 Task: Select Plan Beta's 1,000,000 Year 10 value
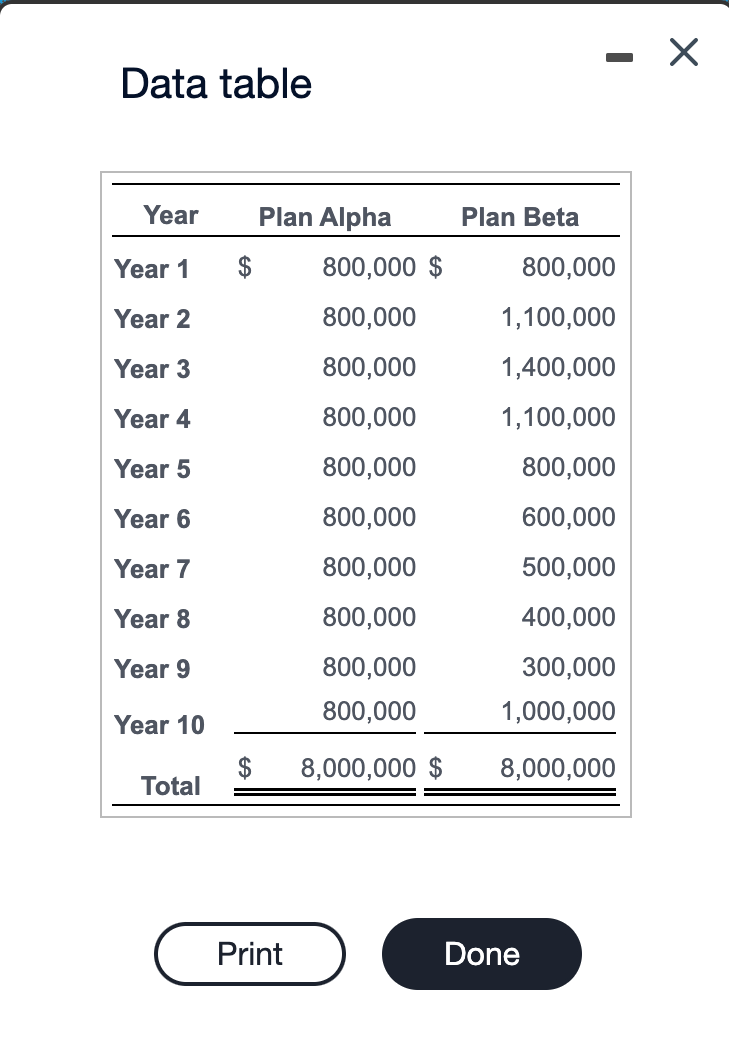559,711
